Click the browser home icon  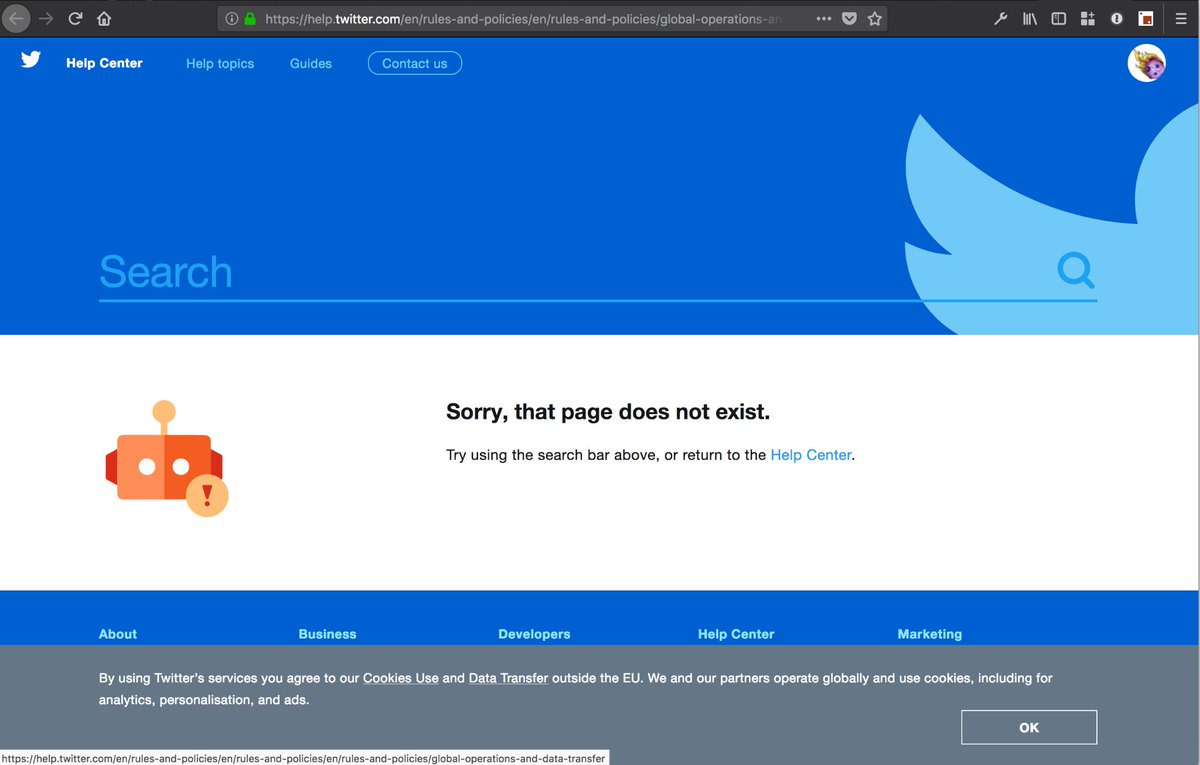[x=103, y=18]
